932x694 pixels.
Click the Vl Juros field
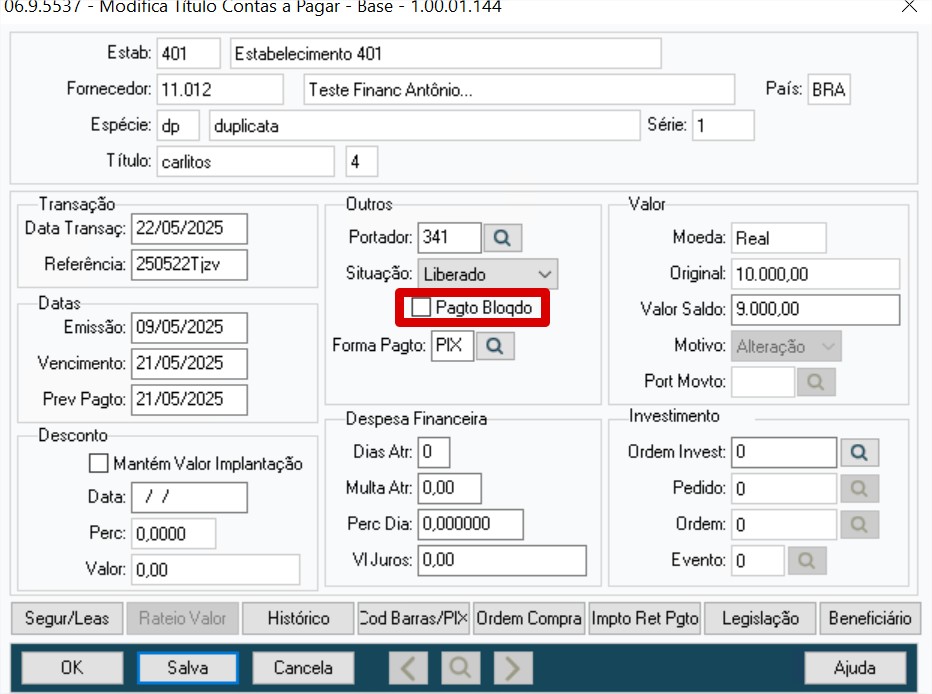pyautogui.click(x=502, y=560)
